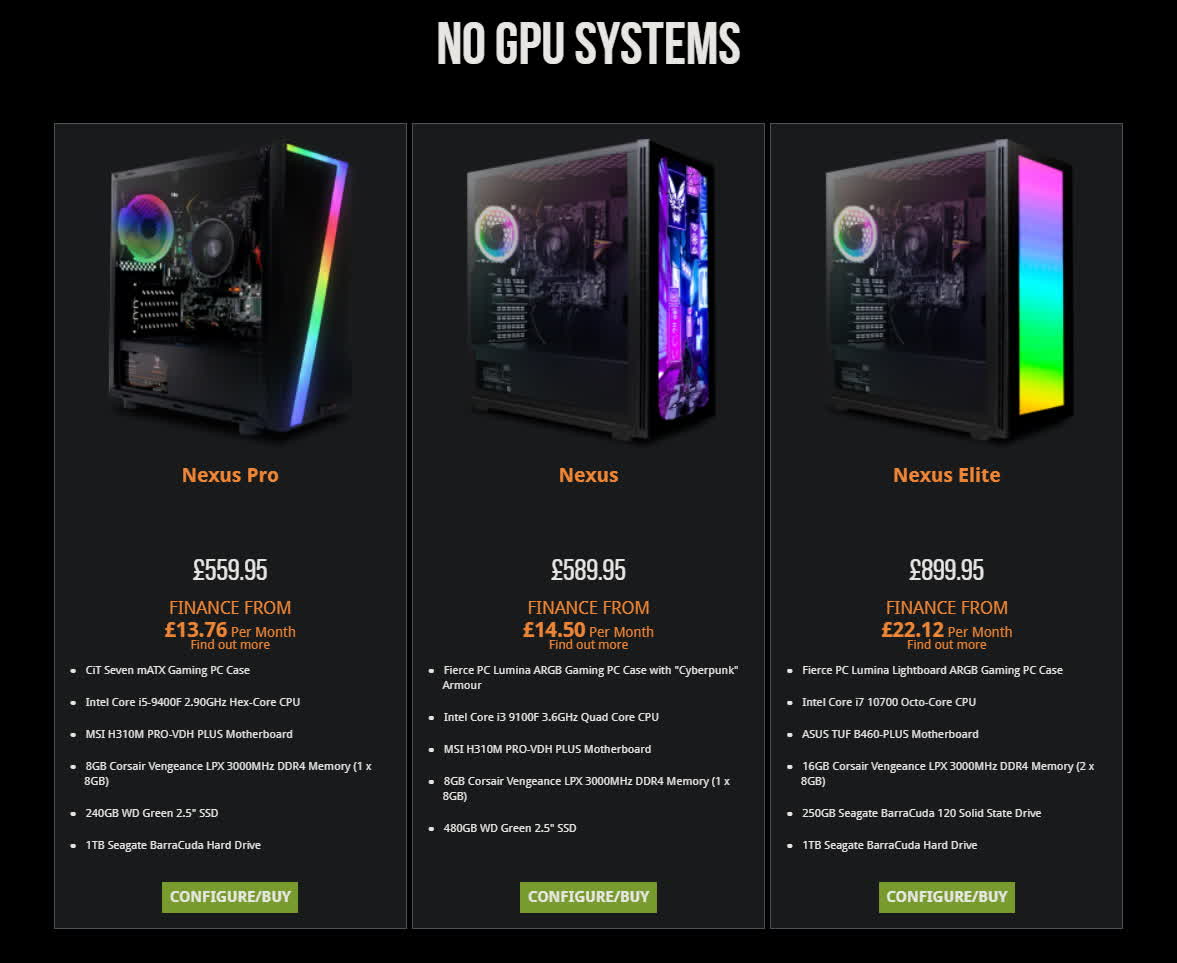The width and height of the screenshot is (1177, 963).
Task: Click Finance From text under Nexus Elite
Action: coord(947,607)
